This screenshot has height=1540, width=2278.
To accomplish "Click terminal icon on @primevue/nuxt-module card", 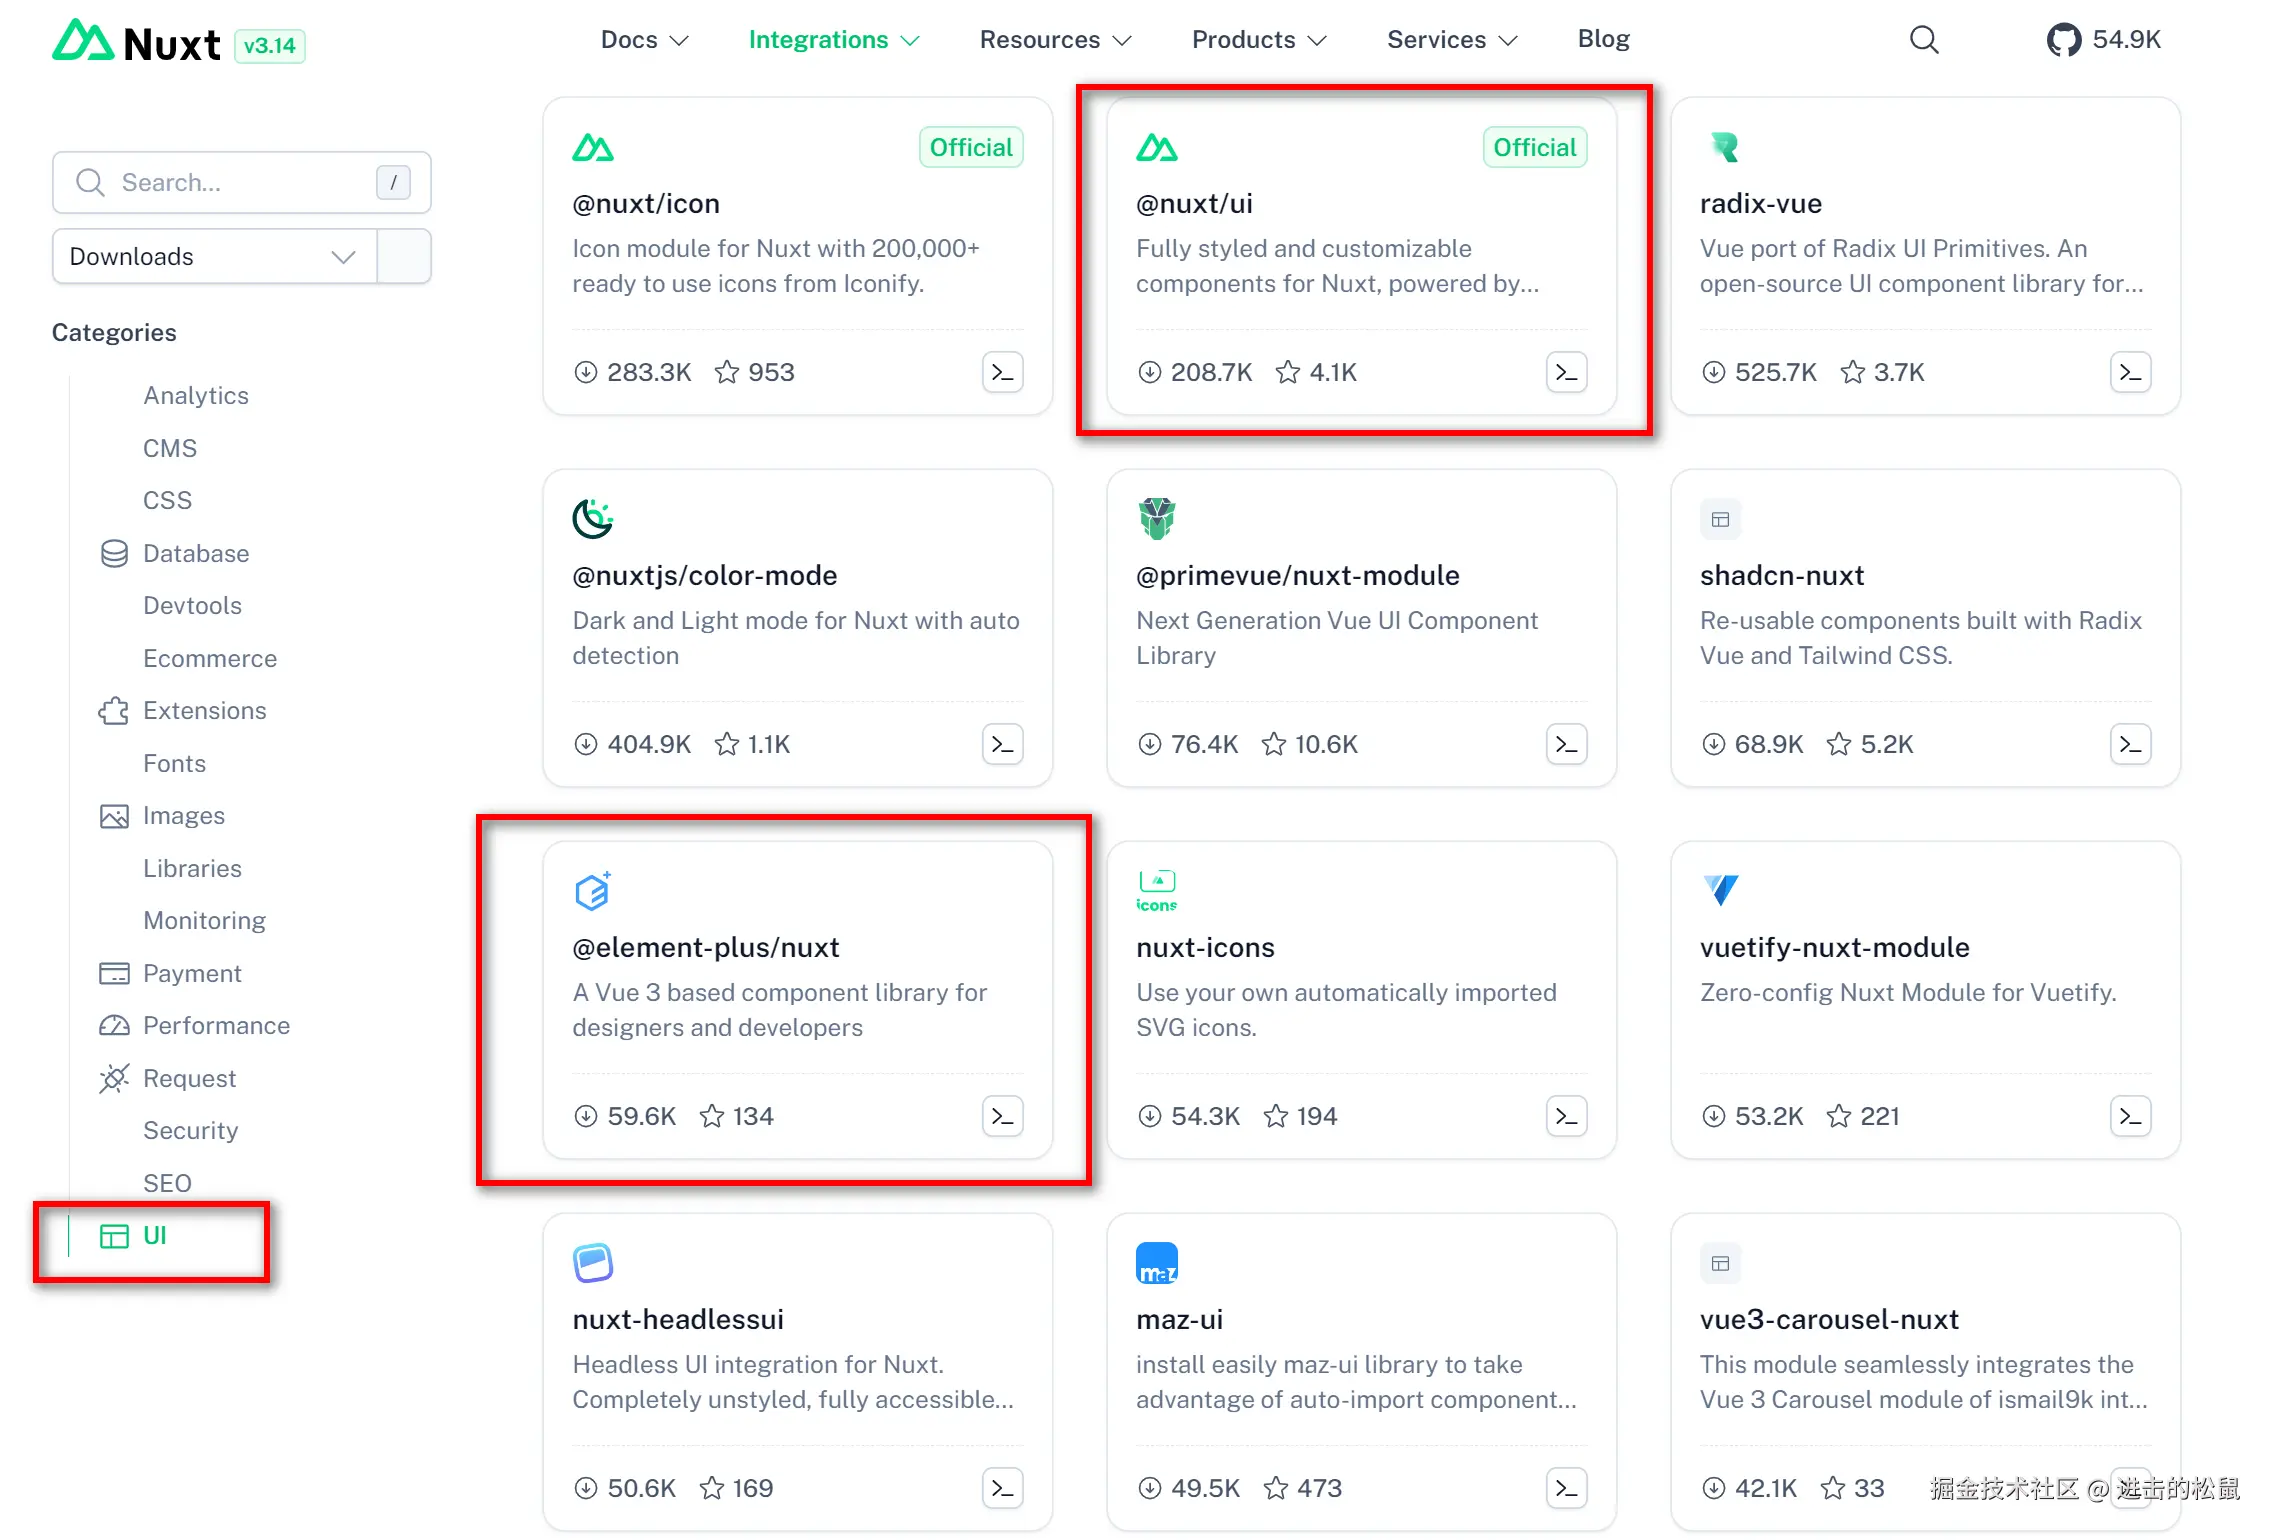I will [1566, 744].
